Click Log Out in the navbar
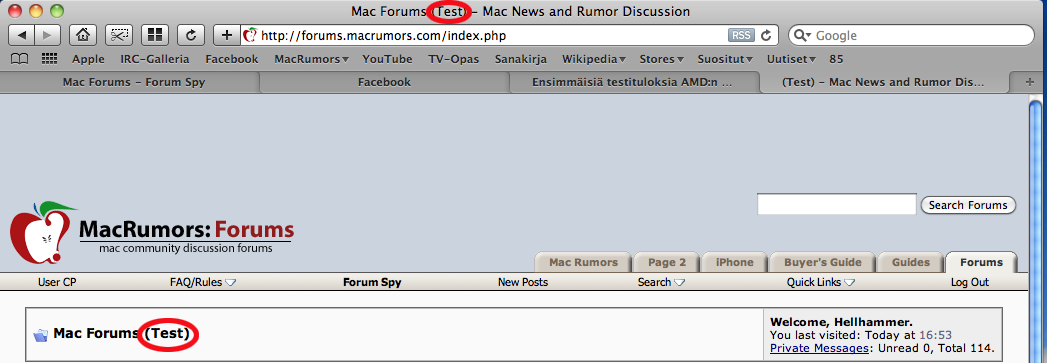 point(970,282)
